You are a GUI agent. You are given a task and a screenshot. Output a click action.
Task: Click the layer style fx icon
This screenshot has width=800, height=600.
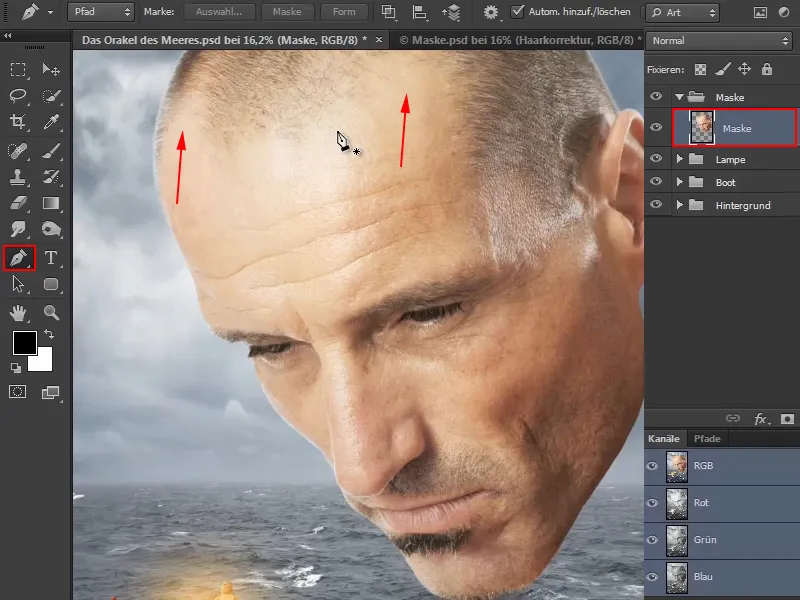tap(760, 417)
